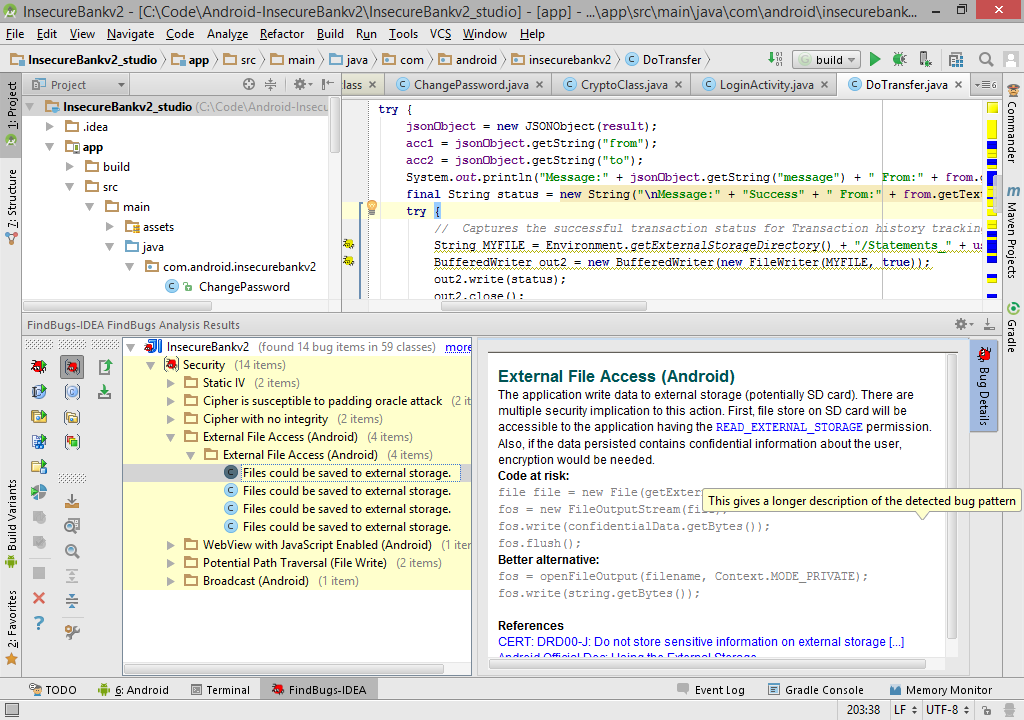Open FindBugs help question mark icon

click(x=39, y=623)
